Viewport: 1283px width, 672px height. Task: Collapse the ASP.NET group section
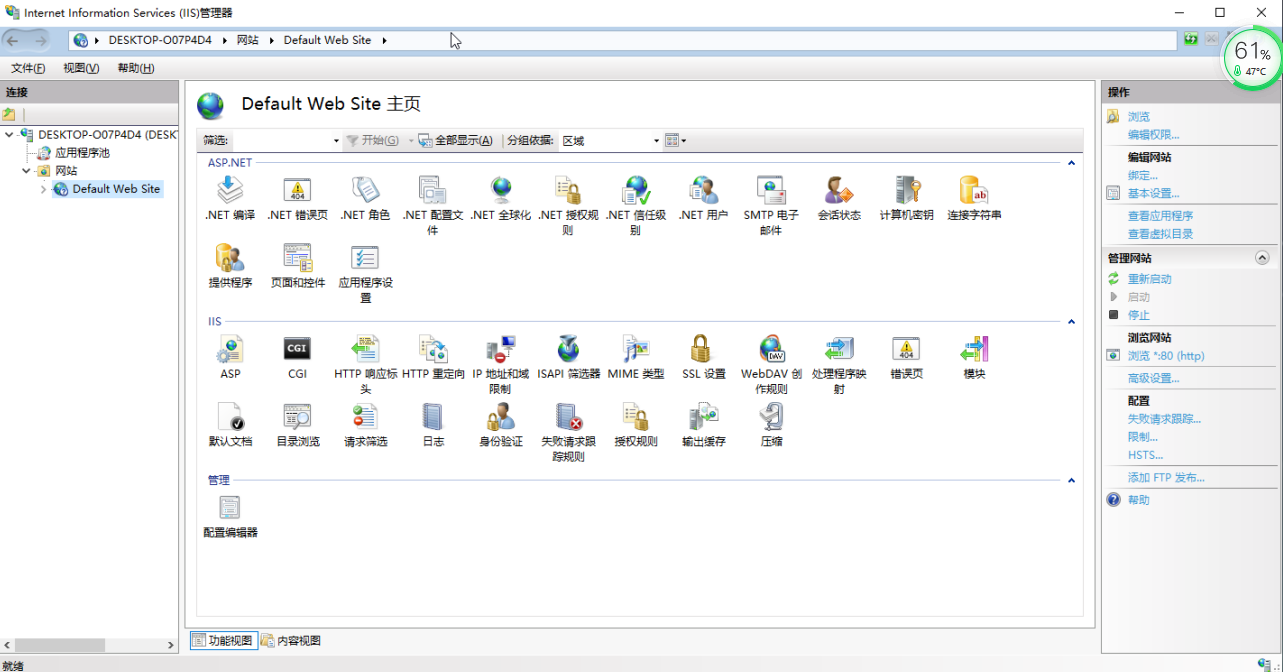pos(1071,162)
